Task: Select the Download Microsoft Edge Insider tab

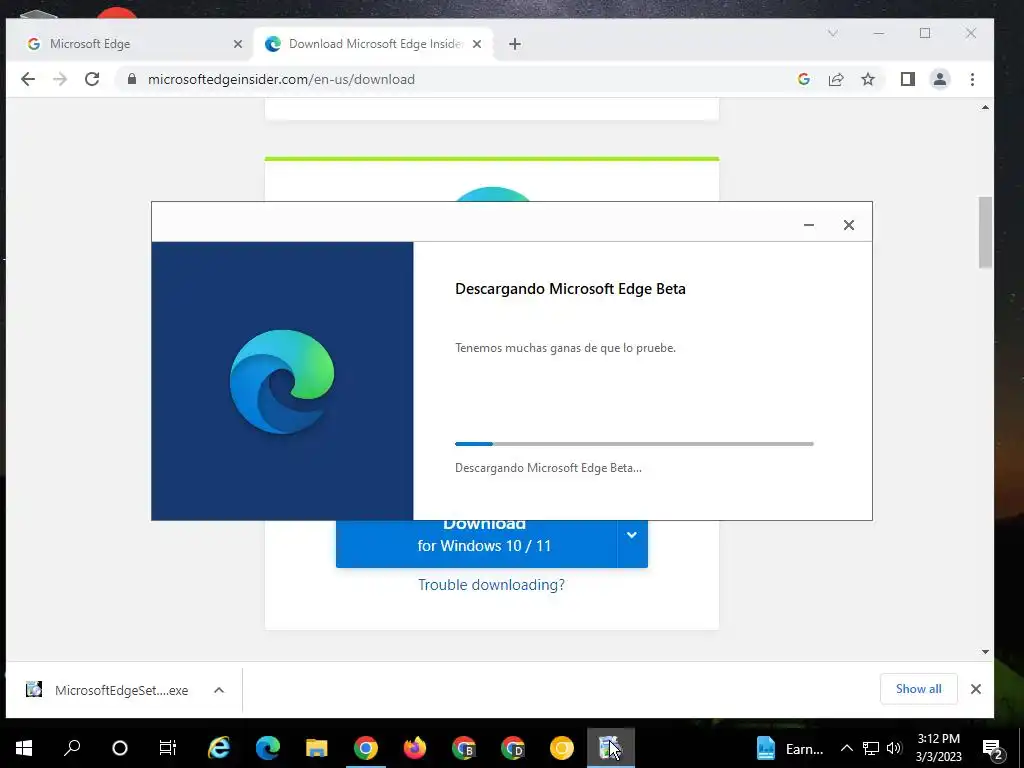Action: 372,44
